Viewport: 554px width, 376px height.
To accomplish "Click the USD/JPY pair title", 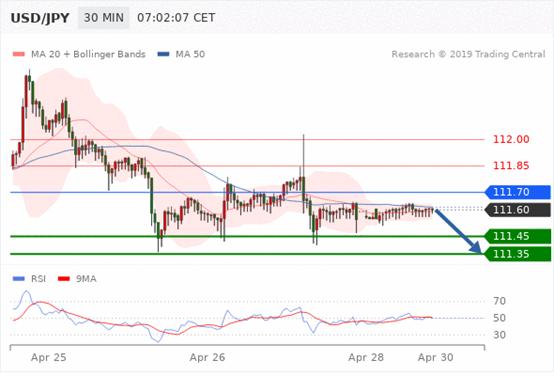I will point(40,18).
